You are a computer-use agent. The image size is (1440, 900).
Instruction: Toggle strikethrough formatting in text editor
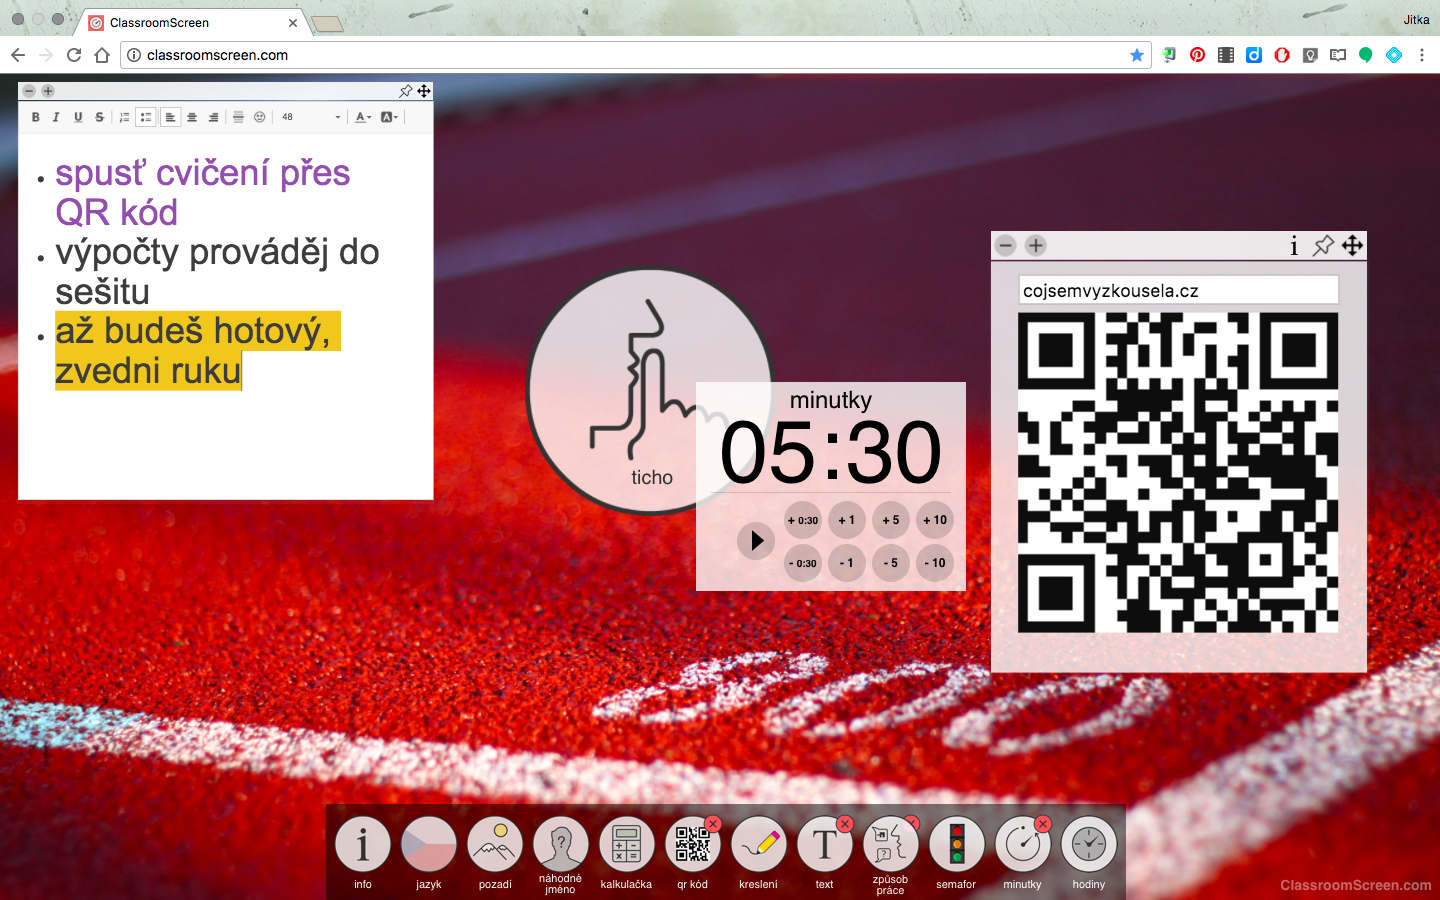(x=99, y=117)
